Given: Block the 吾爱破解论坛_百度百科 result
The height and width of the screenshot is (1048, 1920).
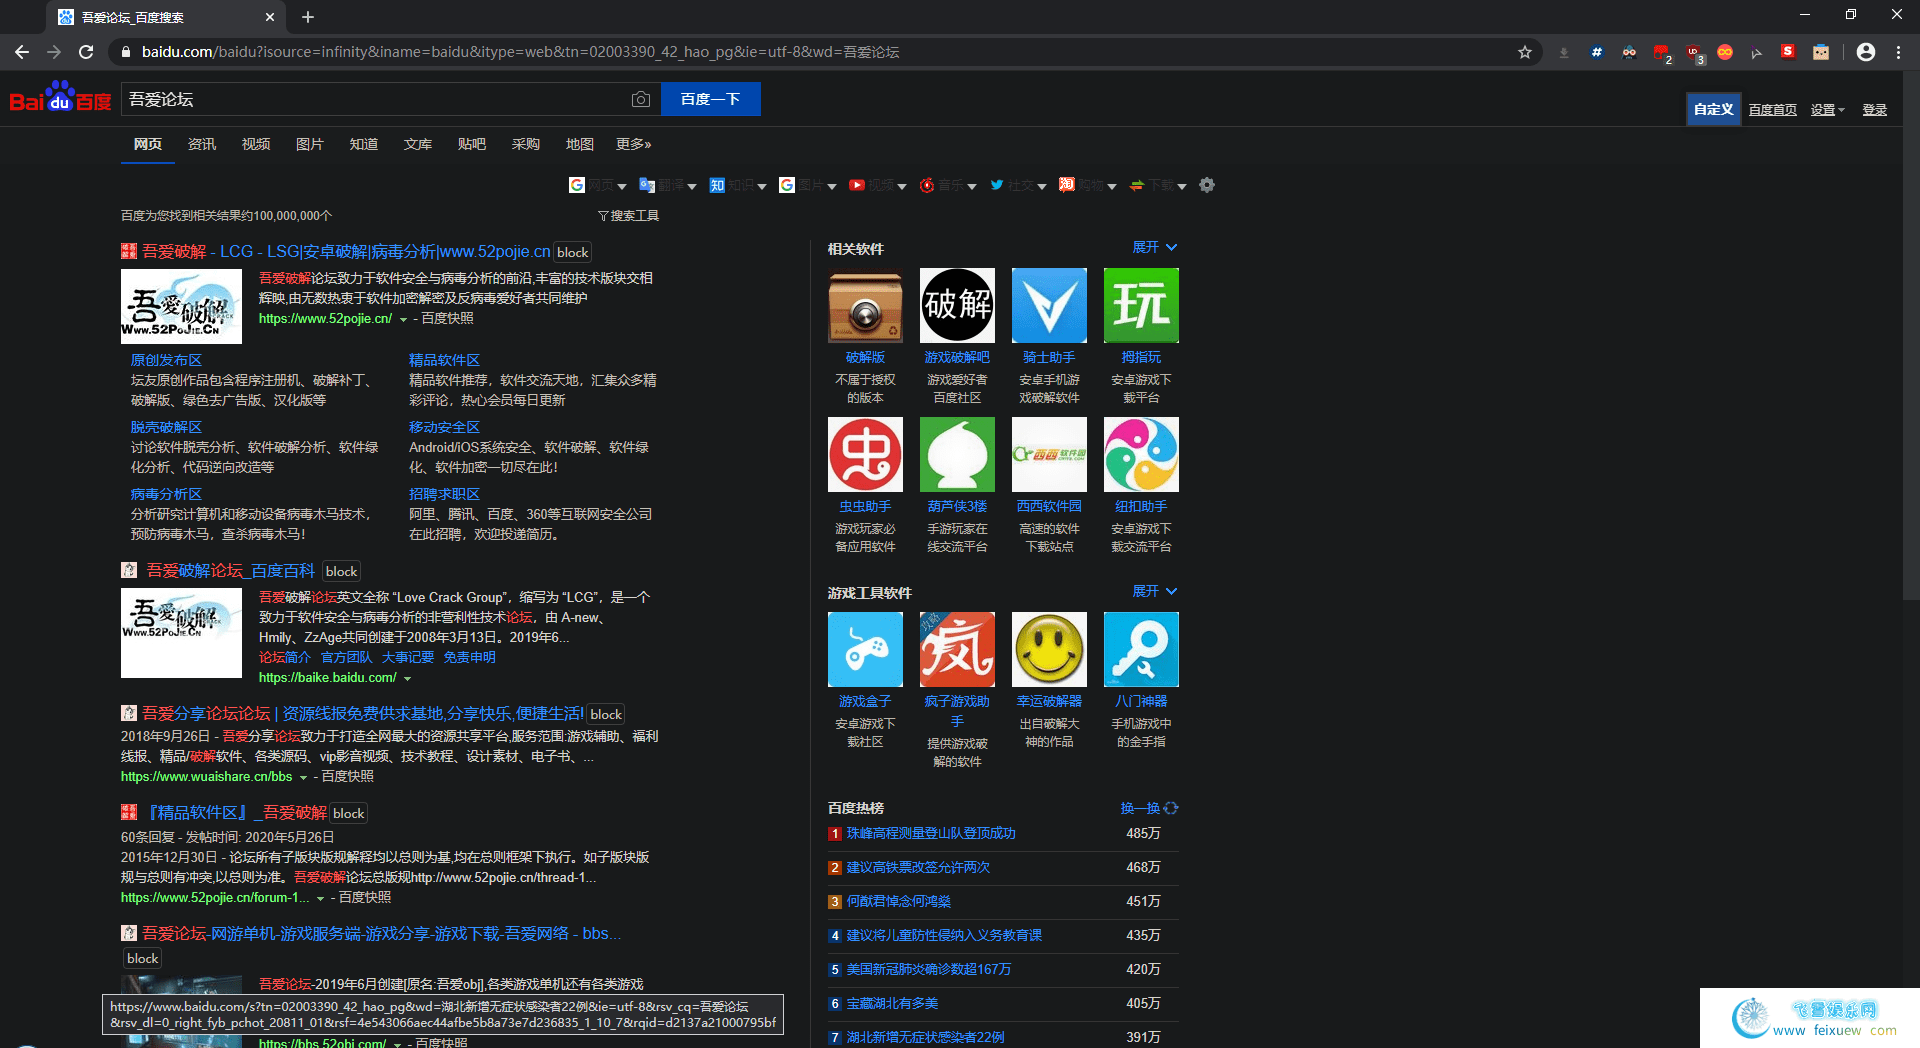Looking at the screenshot, I should 342,571.
